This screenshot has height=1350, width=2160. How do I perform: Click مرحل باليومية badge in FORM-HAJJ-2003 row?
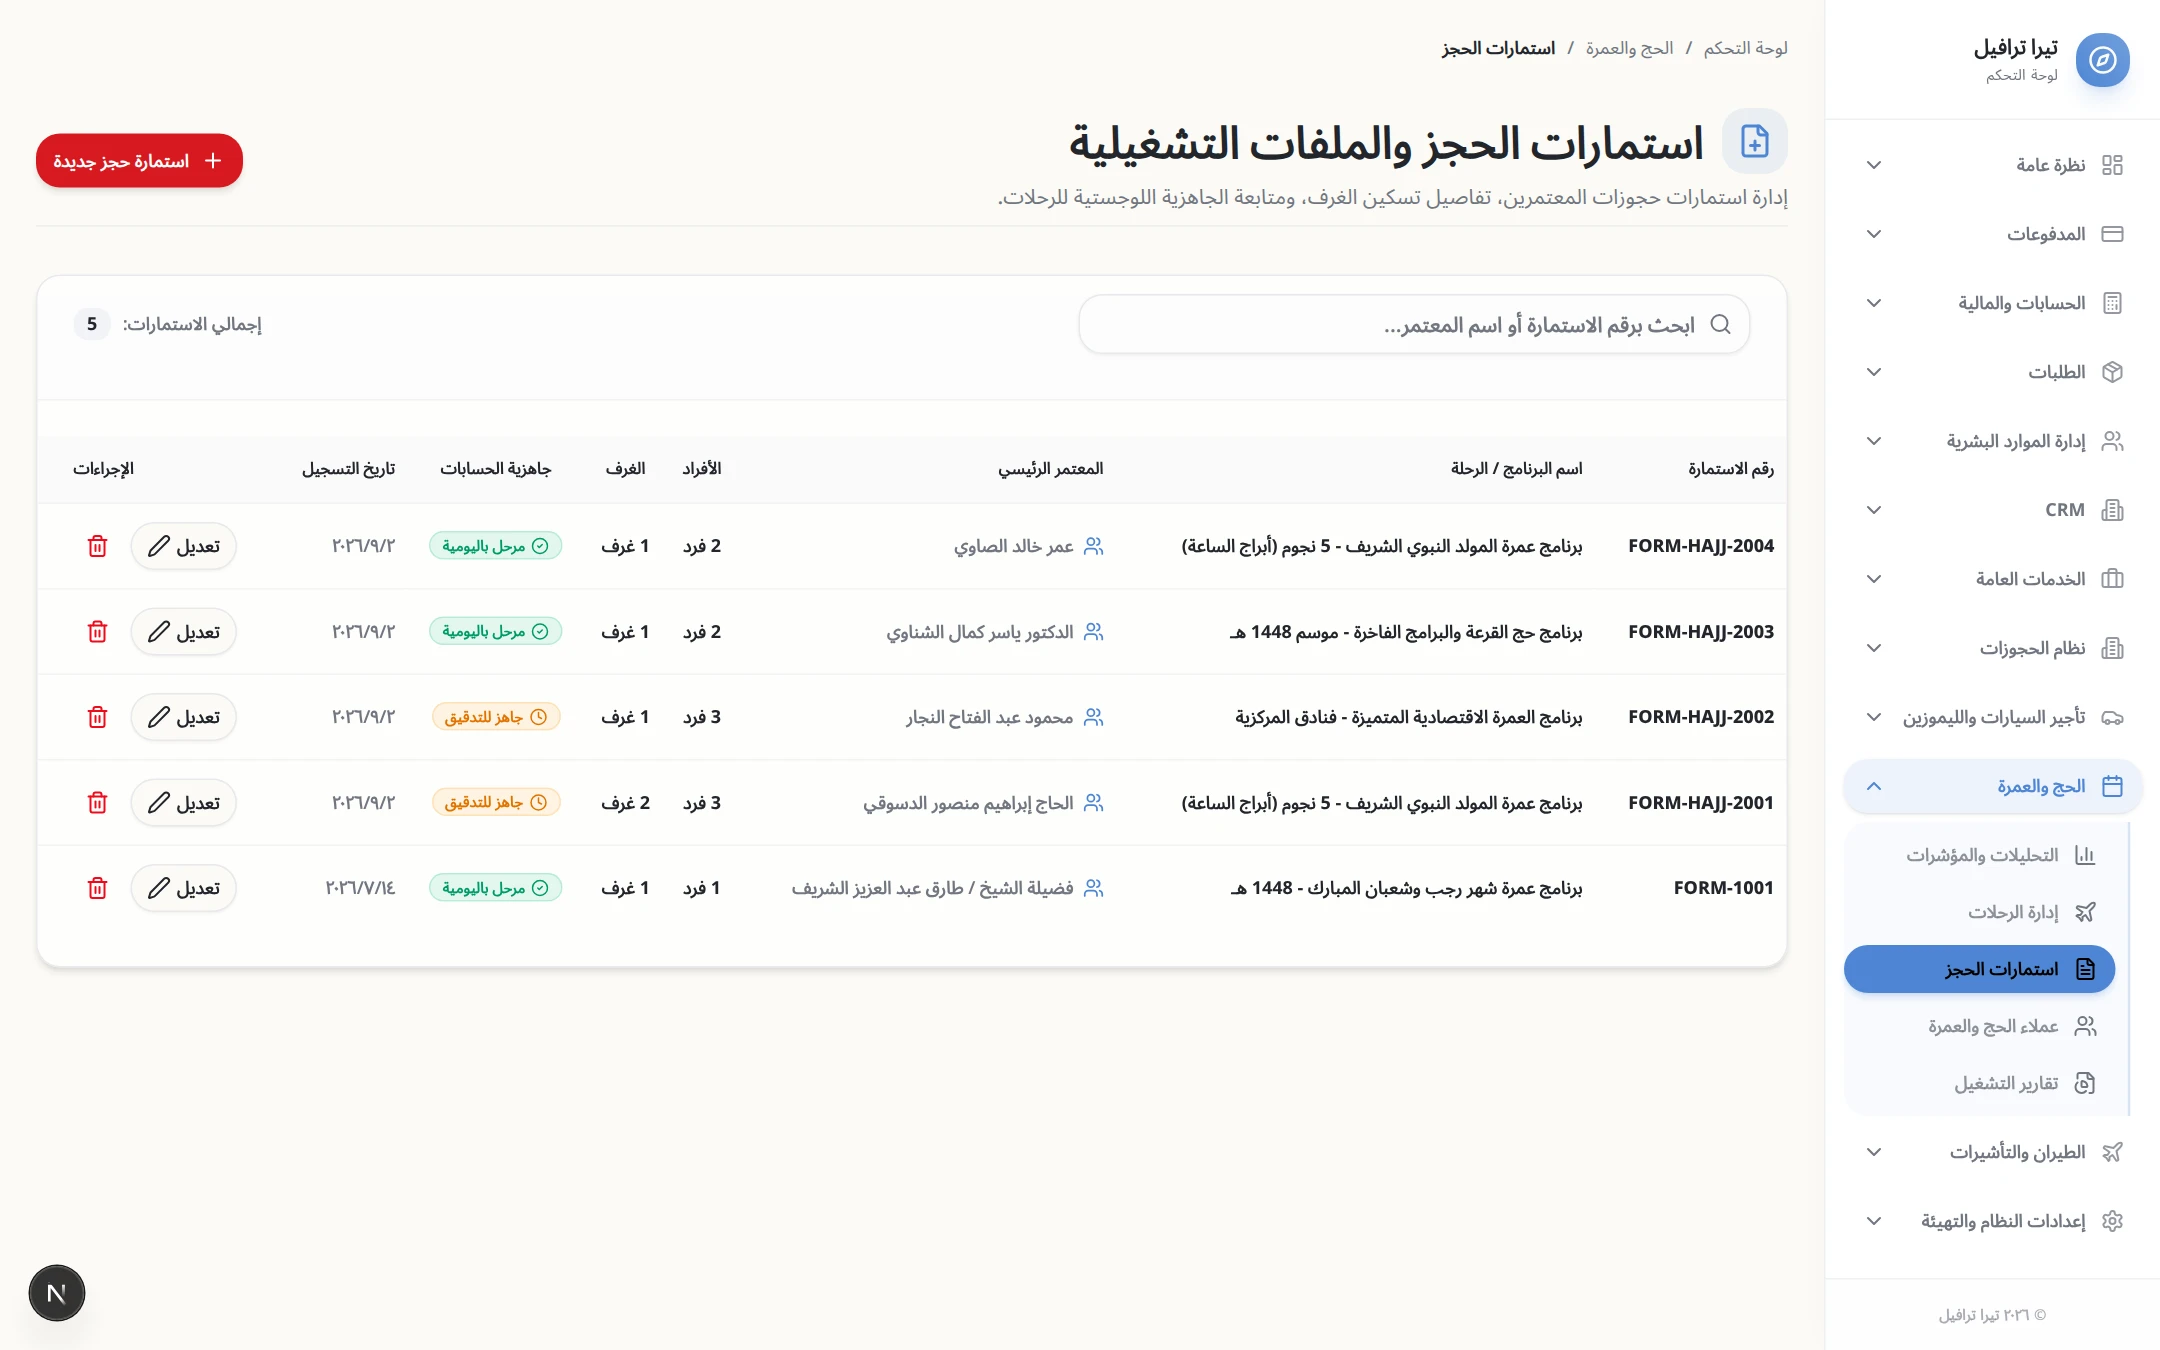pyautogui.click(x=495, y=632)
